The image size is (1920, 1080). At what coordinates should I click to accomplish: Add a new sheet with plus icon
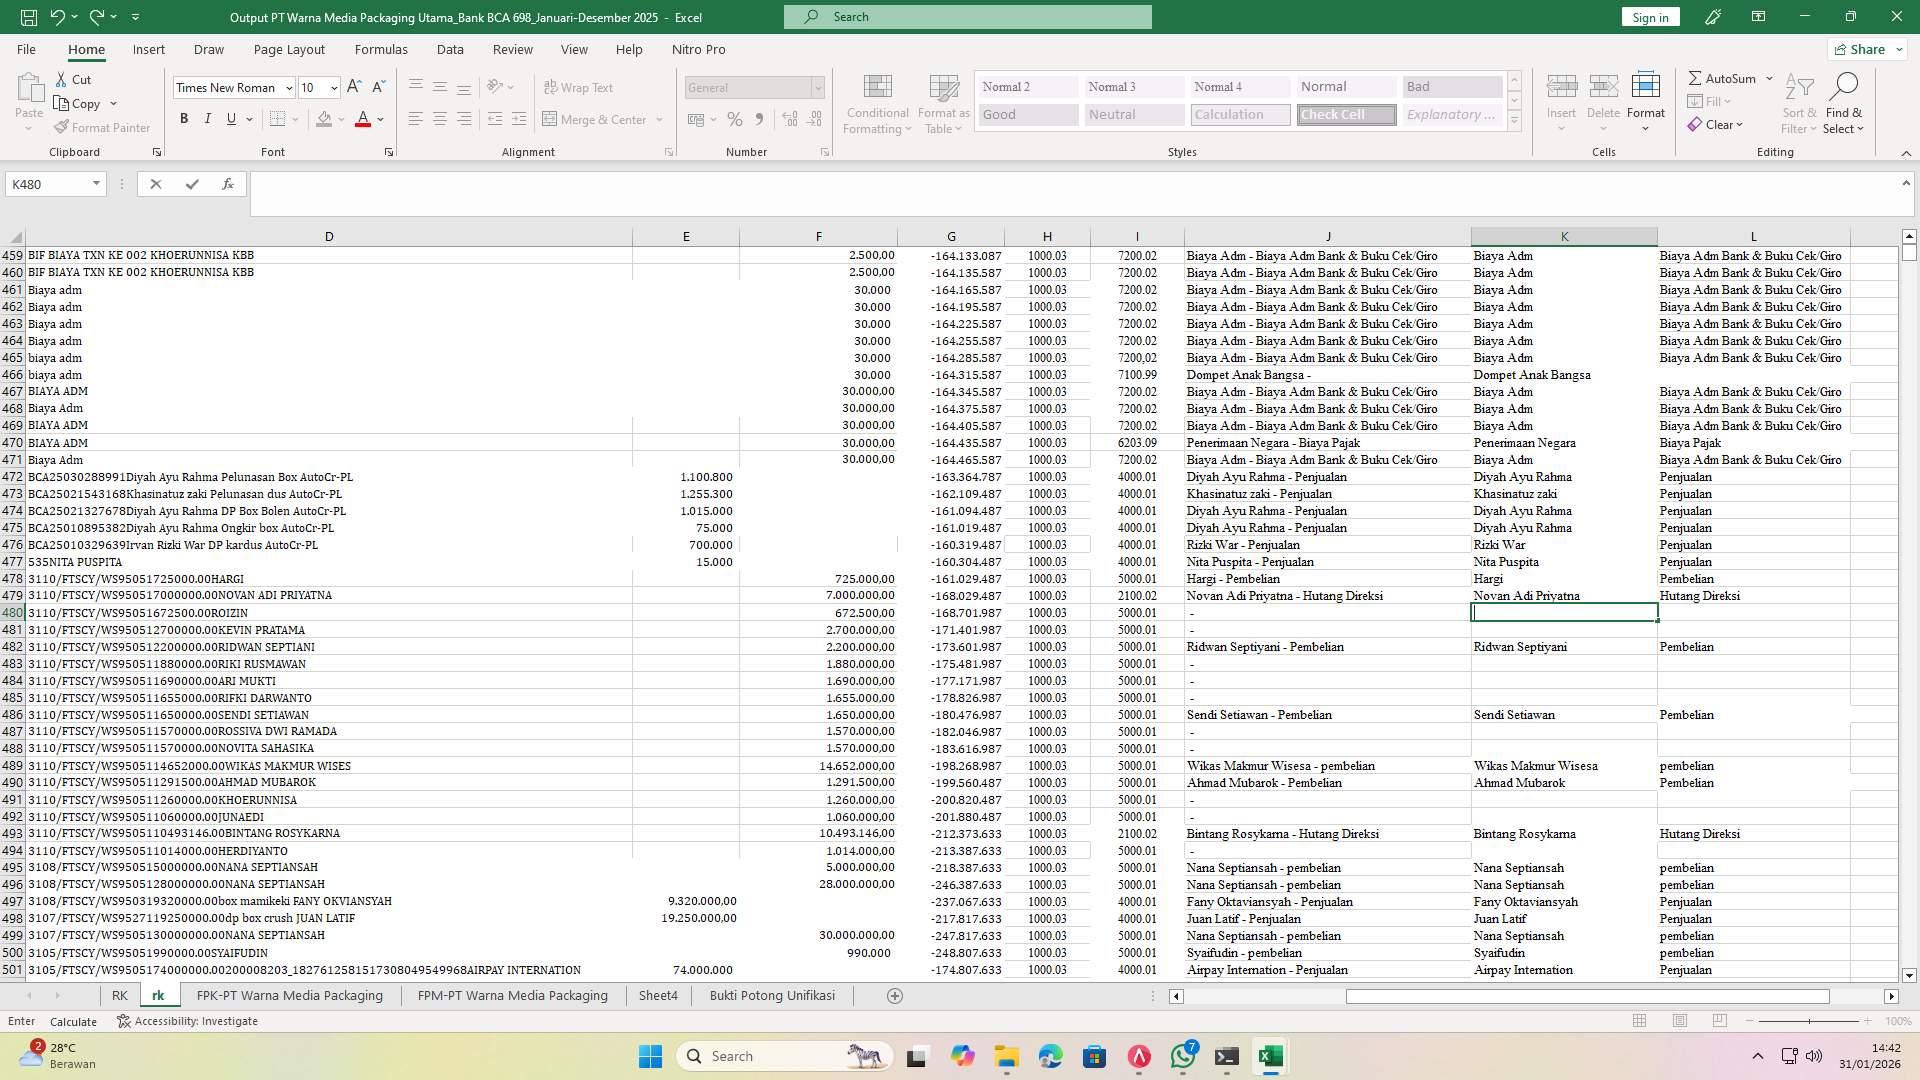click(895, 996)
